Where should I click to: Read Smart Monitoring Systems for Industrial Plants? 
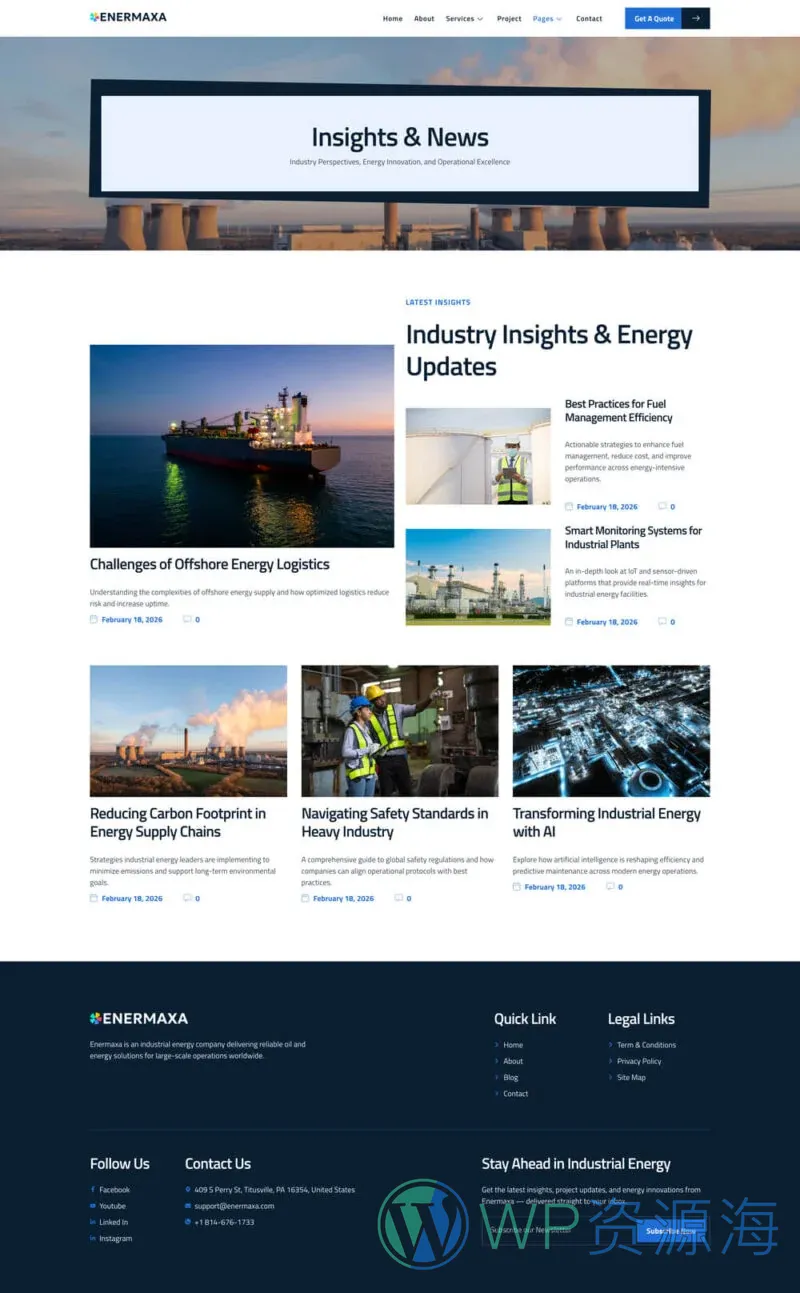pos(634,537)
